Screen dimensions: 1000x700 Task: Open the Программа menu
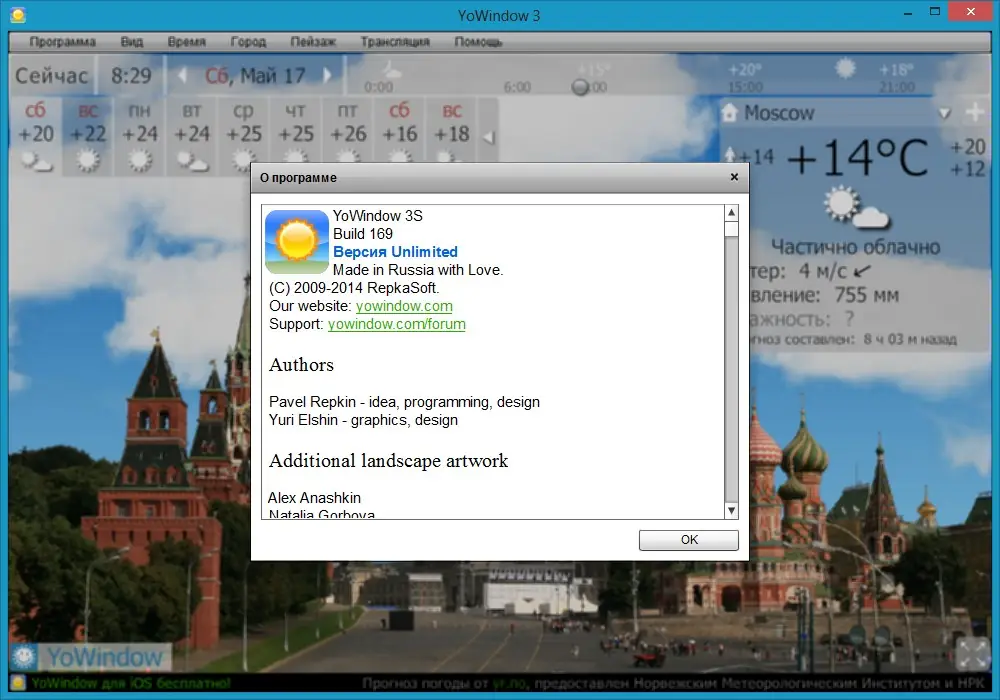point(62,41)
